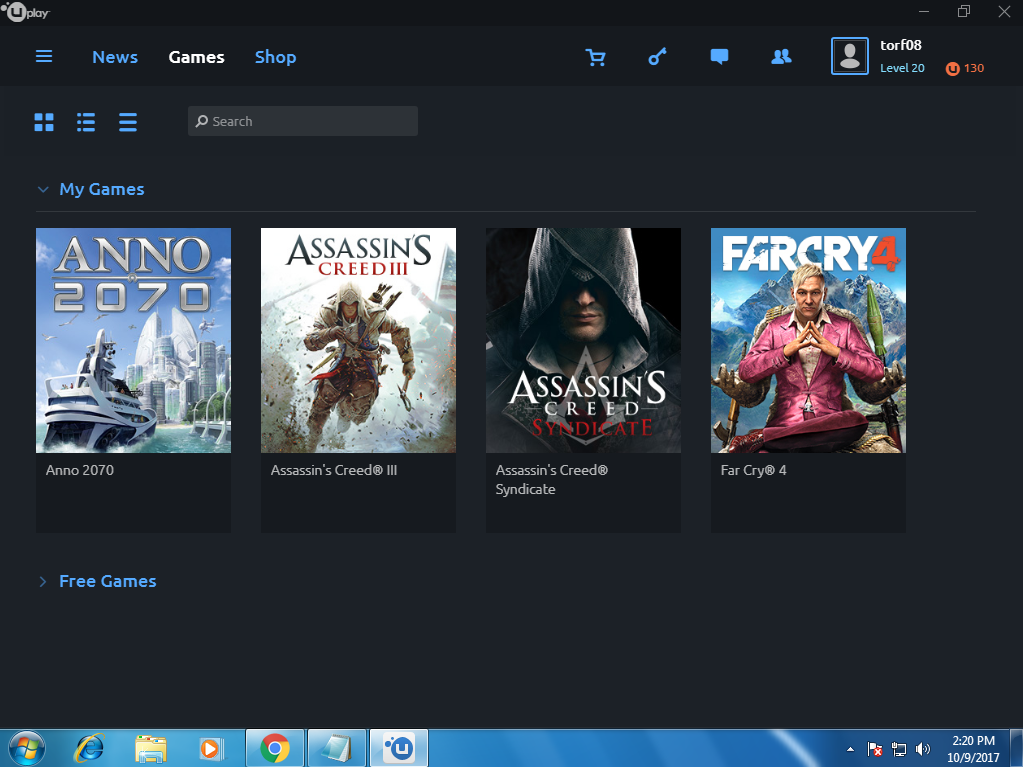Viewport: 1023px width, 767px height.
Task: Switch to the News tab
Action: (114, 57)
